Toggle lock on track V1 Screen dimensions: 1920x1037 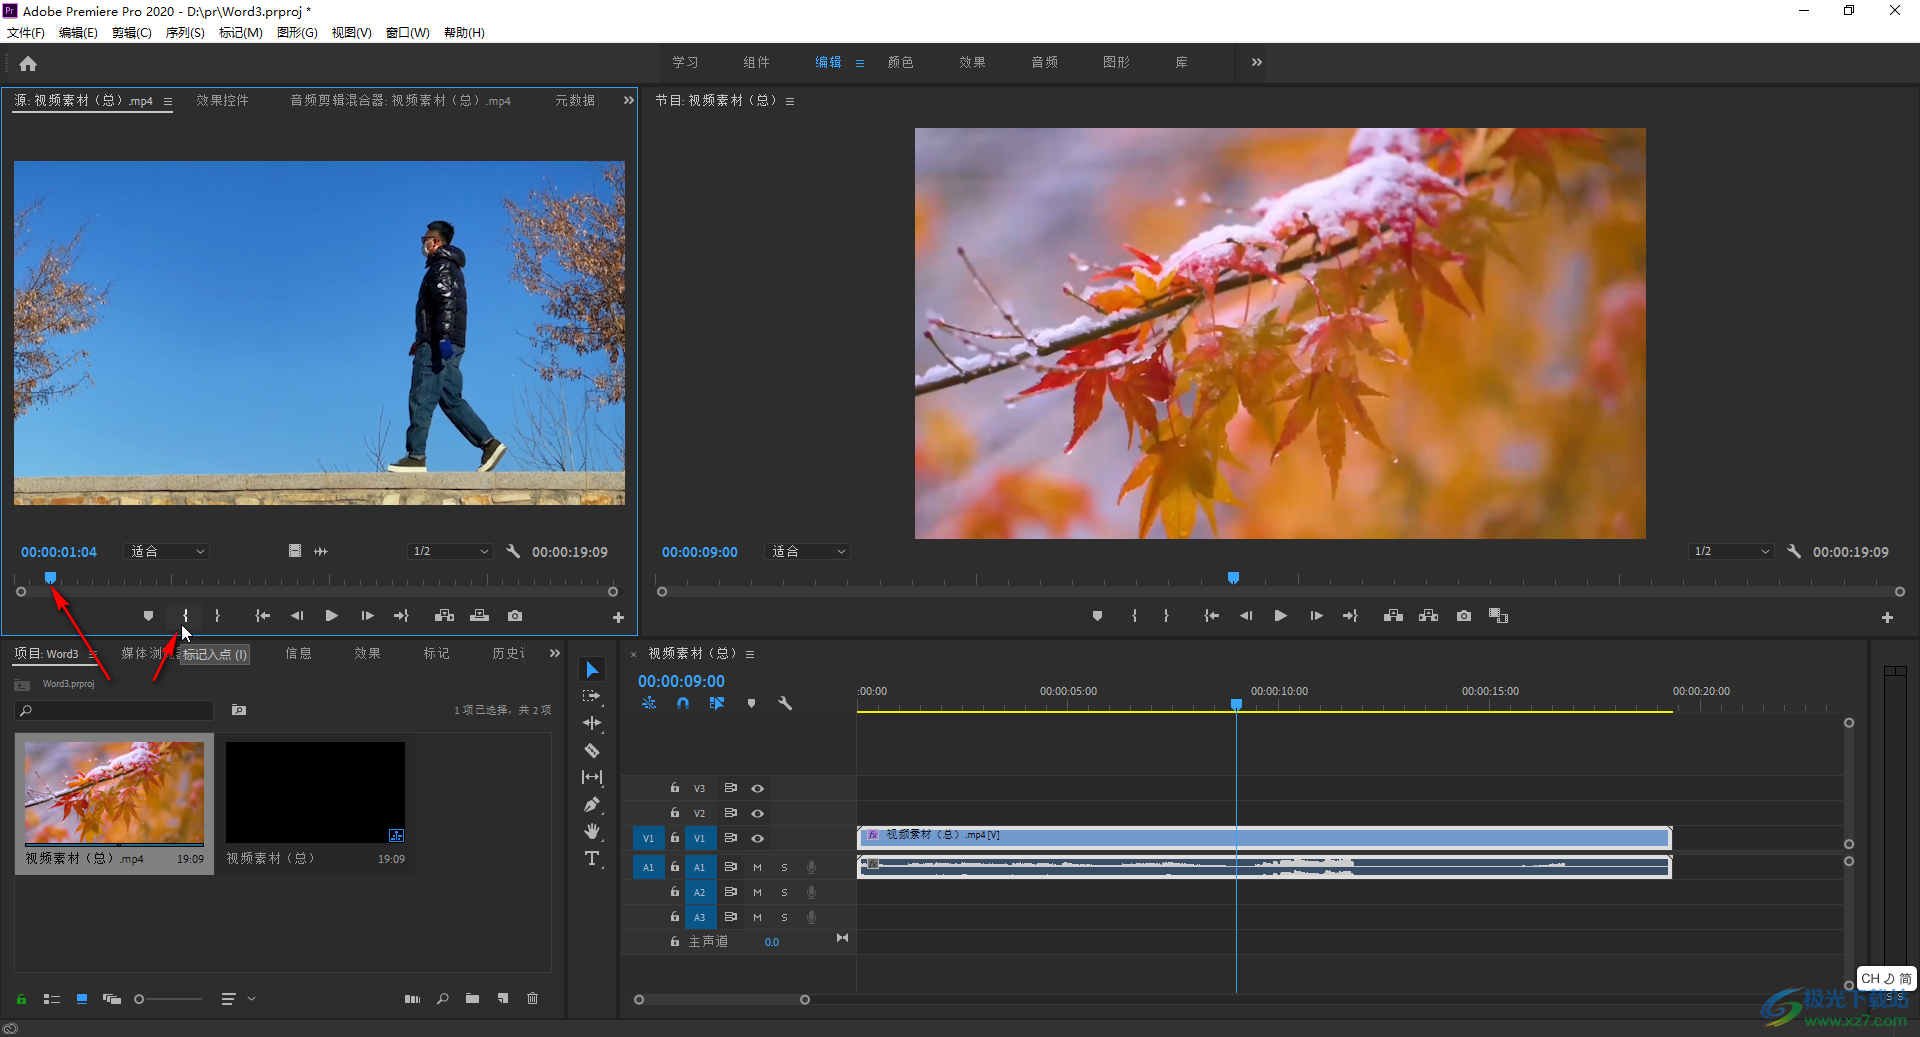[x=675, y=838]
